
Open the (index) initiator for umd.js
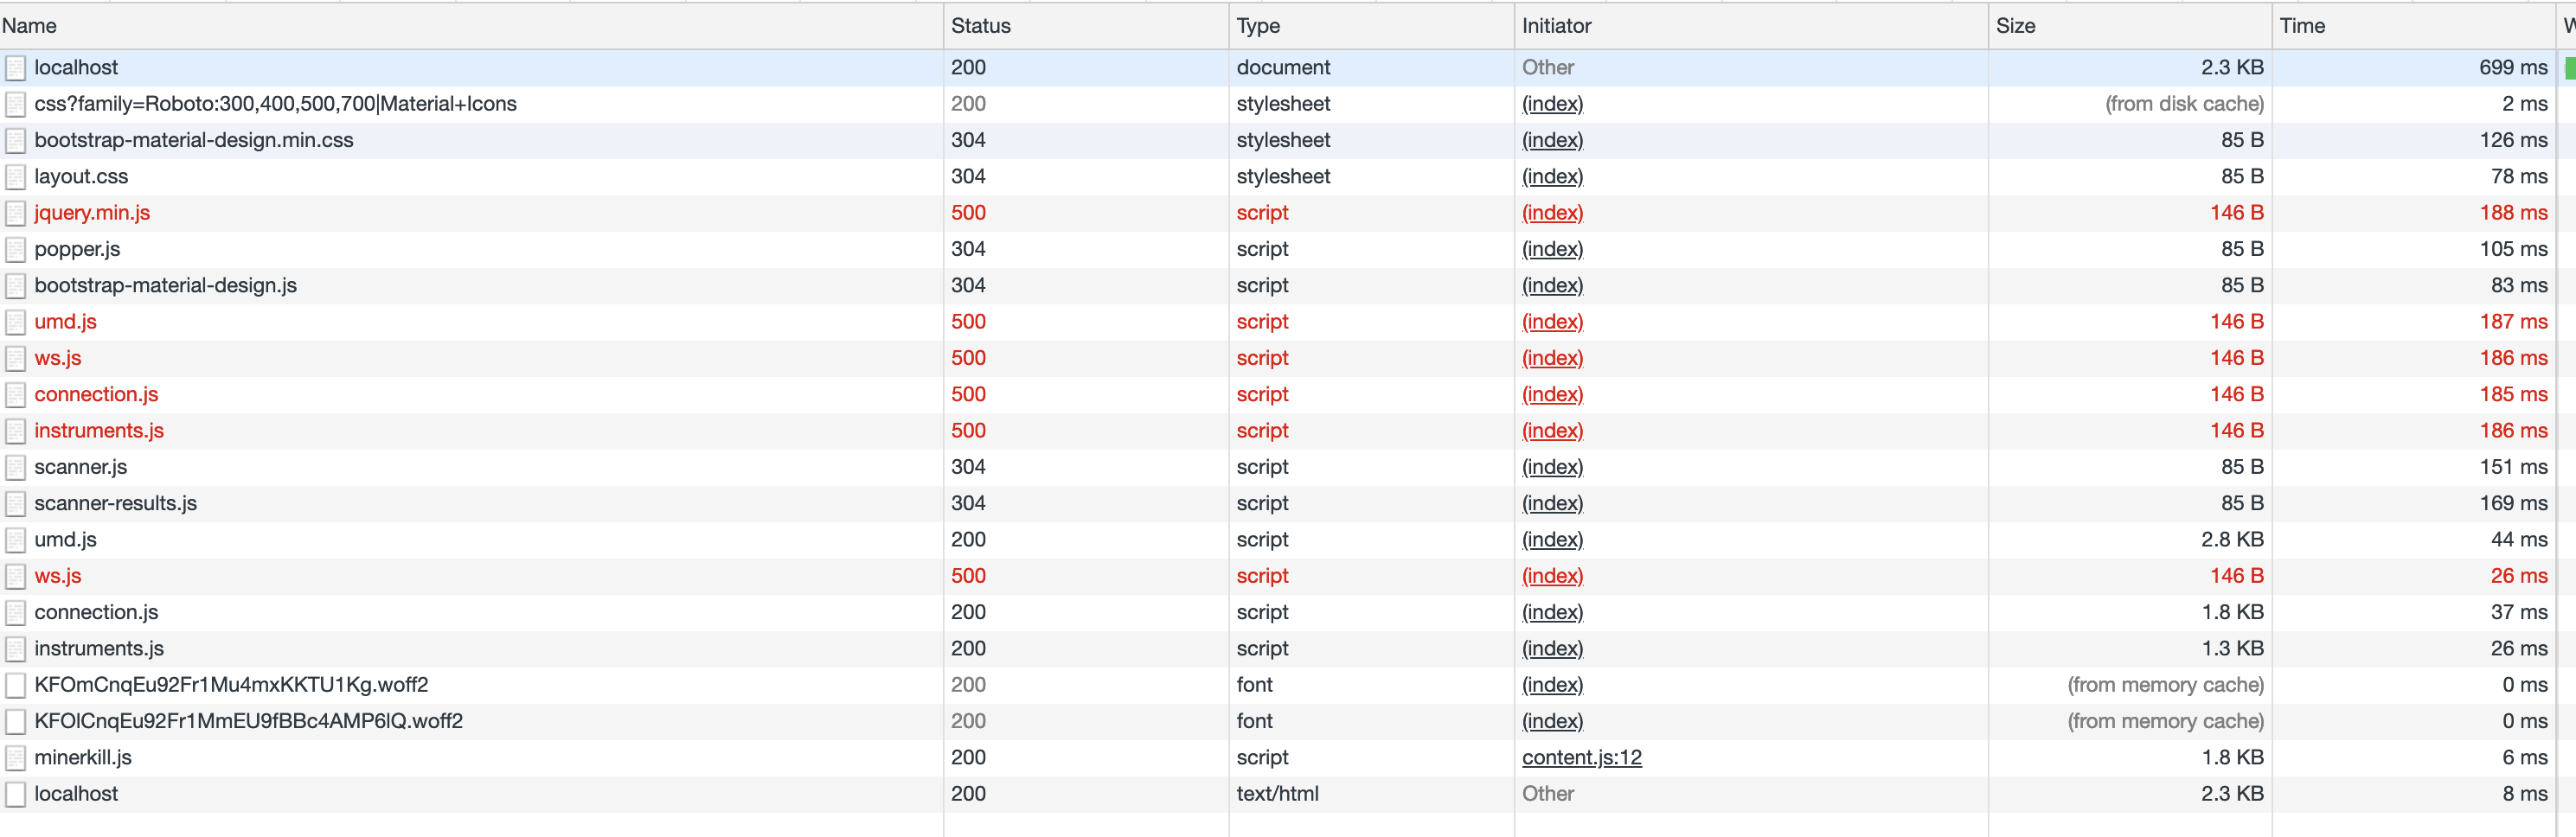[x=1551, y=321]
